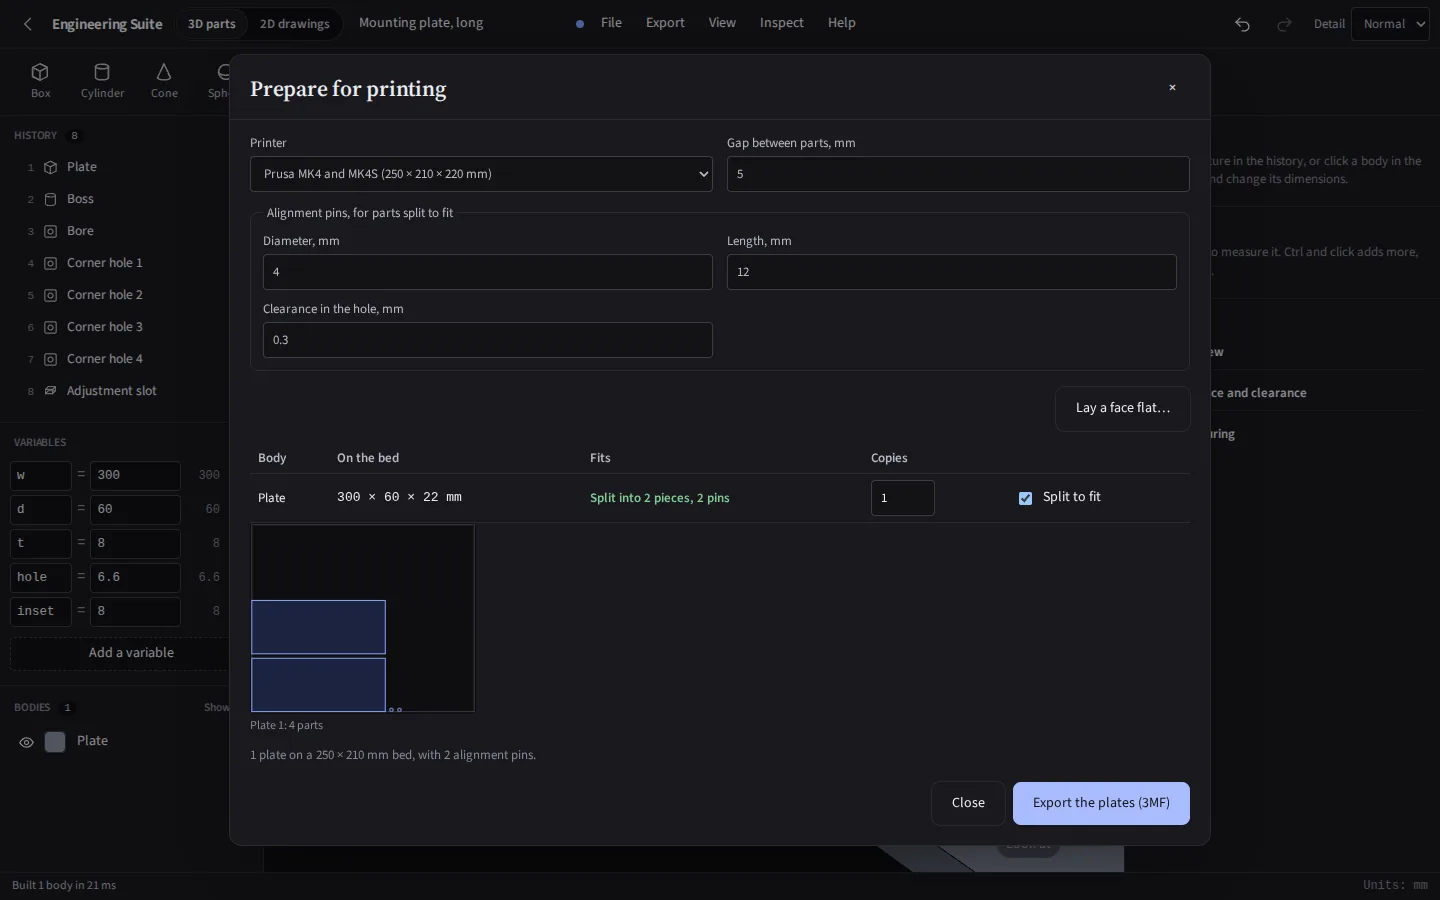Click the Clearance in the hole field
Screen dimensions: 1440x900
click(488, 340)
